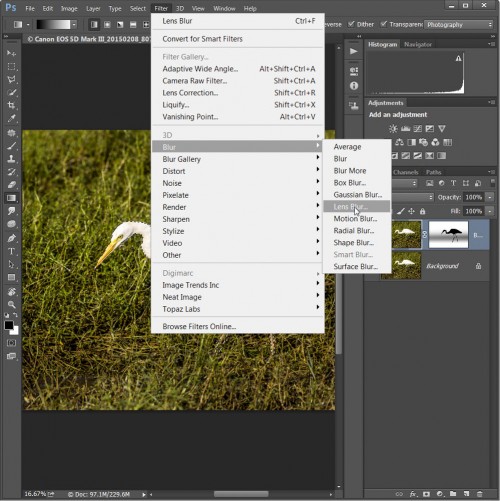Open the Opacity slider dropdown
The width and height of the screenshot is (500, 501).
(490, 197)
